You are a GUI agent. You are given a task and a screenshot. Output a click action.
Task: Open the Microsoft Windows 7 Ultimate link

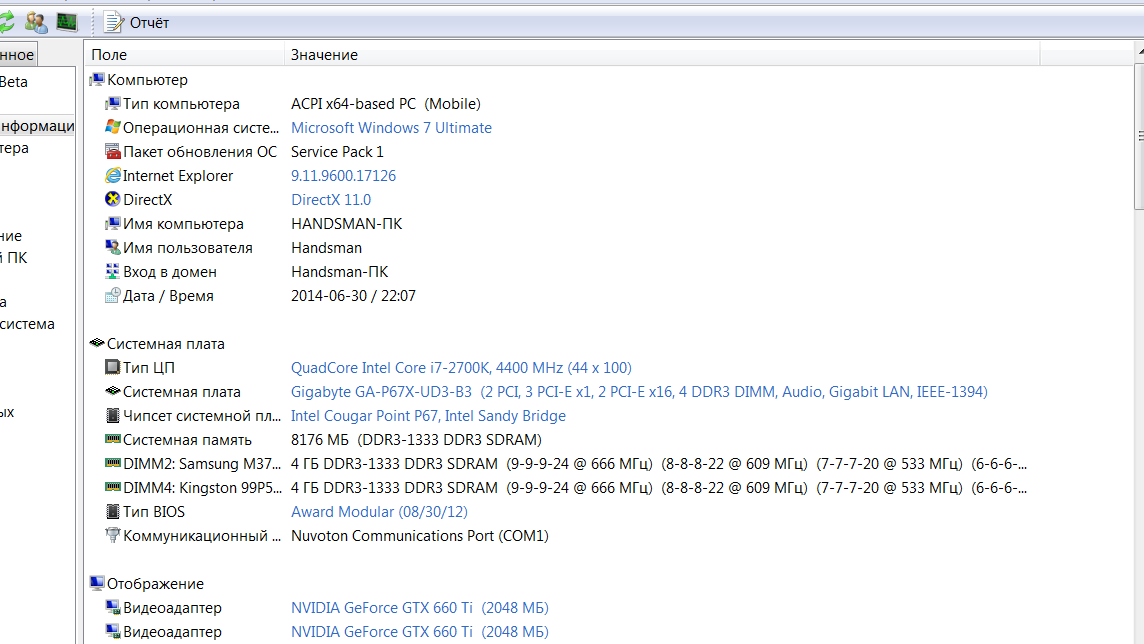391,128
